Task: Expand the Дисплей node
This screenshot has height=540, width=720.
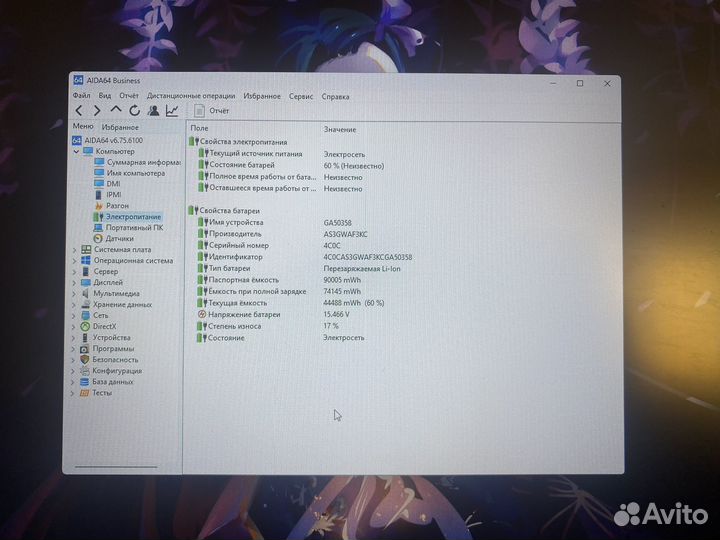Action: [74, 283]
